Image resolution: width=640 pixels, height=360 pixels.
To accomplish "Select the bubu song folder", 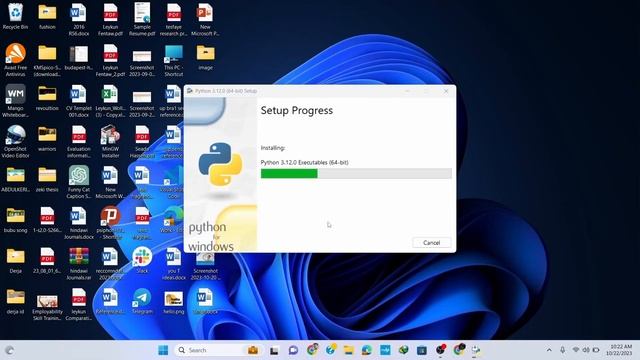I will pos(16,220).
